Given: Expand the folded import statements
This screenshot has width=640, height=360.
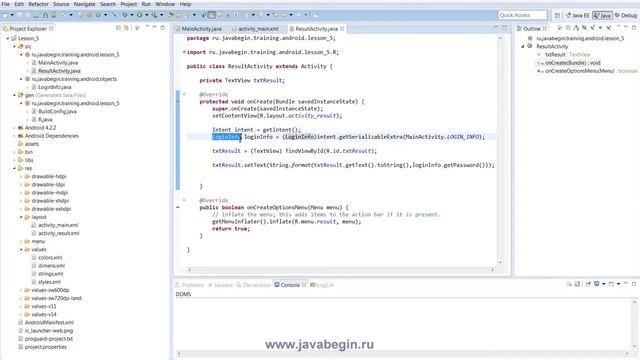Looking at the screenshot, I should pyautogui.click(x=184, y=52).
